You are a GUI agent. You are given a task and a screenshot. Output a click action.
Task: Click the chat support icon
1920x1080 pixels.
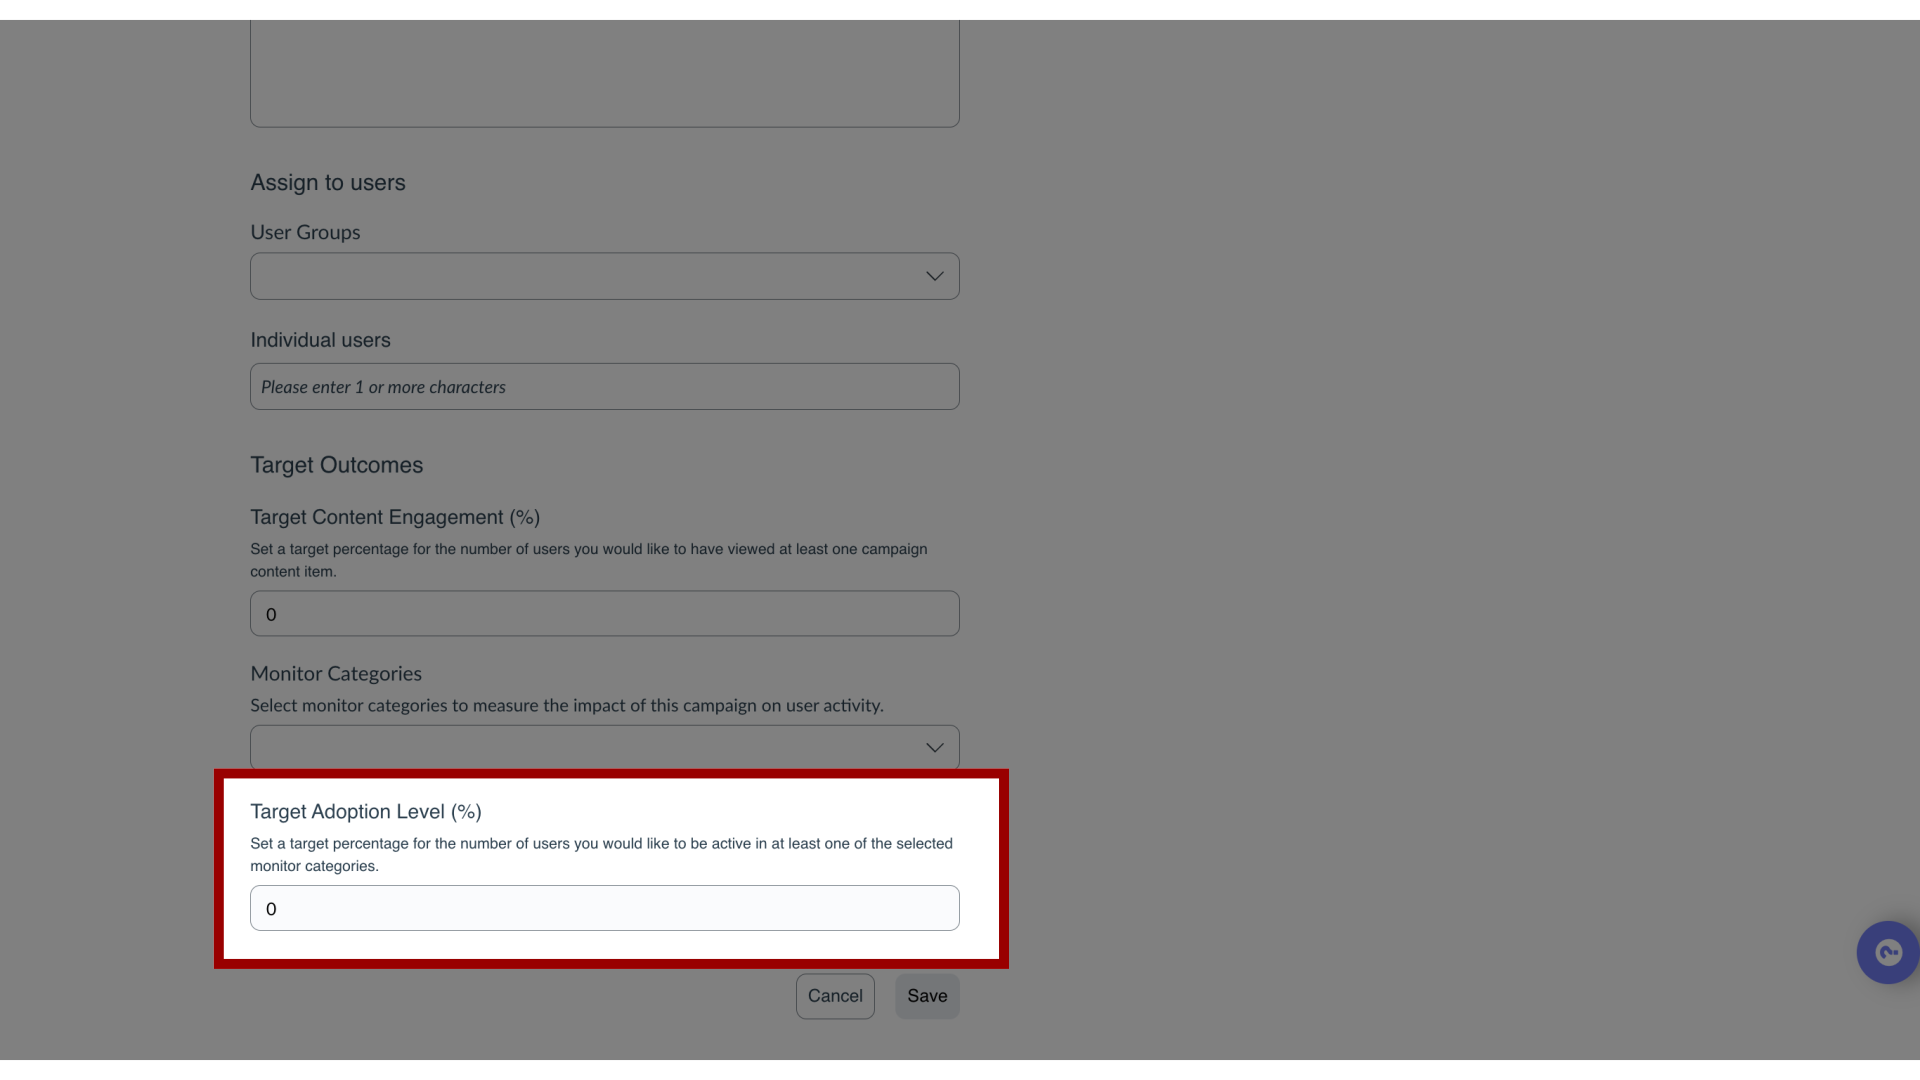coord(1888,952)
